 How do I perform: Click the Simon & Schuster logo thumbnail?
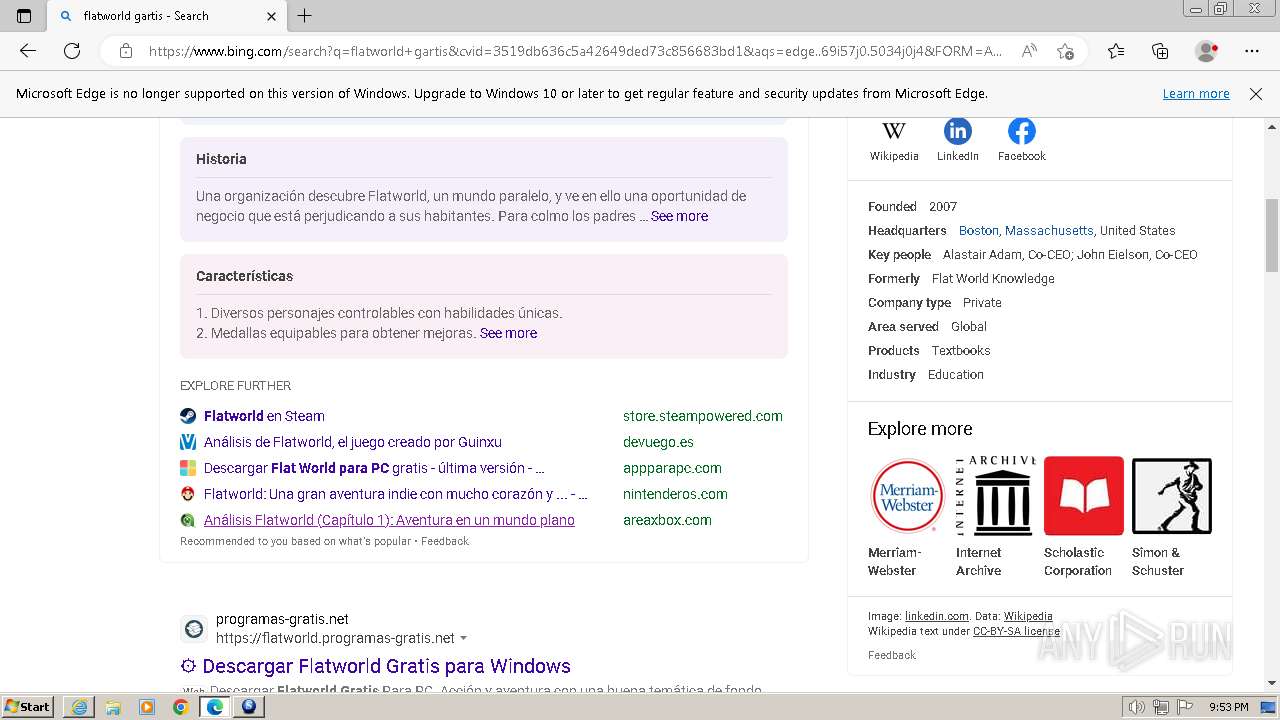click(1171, 495)
